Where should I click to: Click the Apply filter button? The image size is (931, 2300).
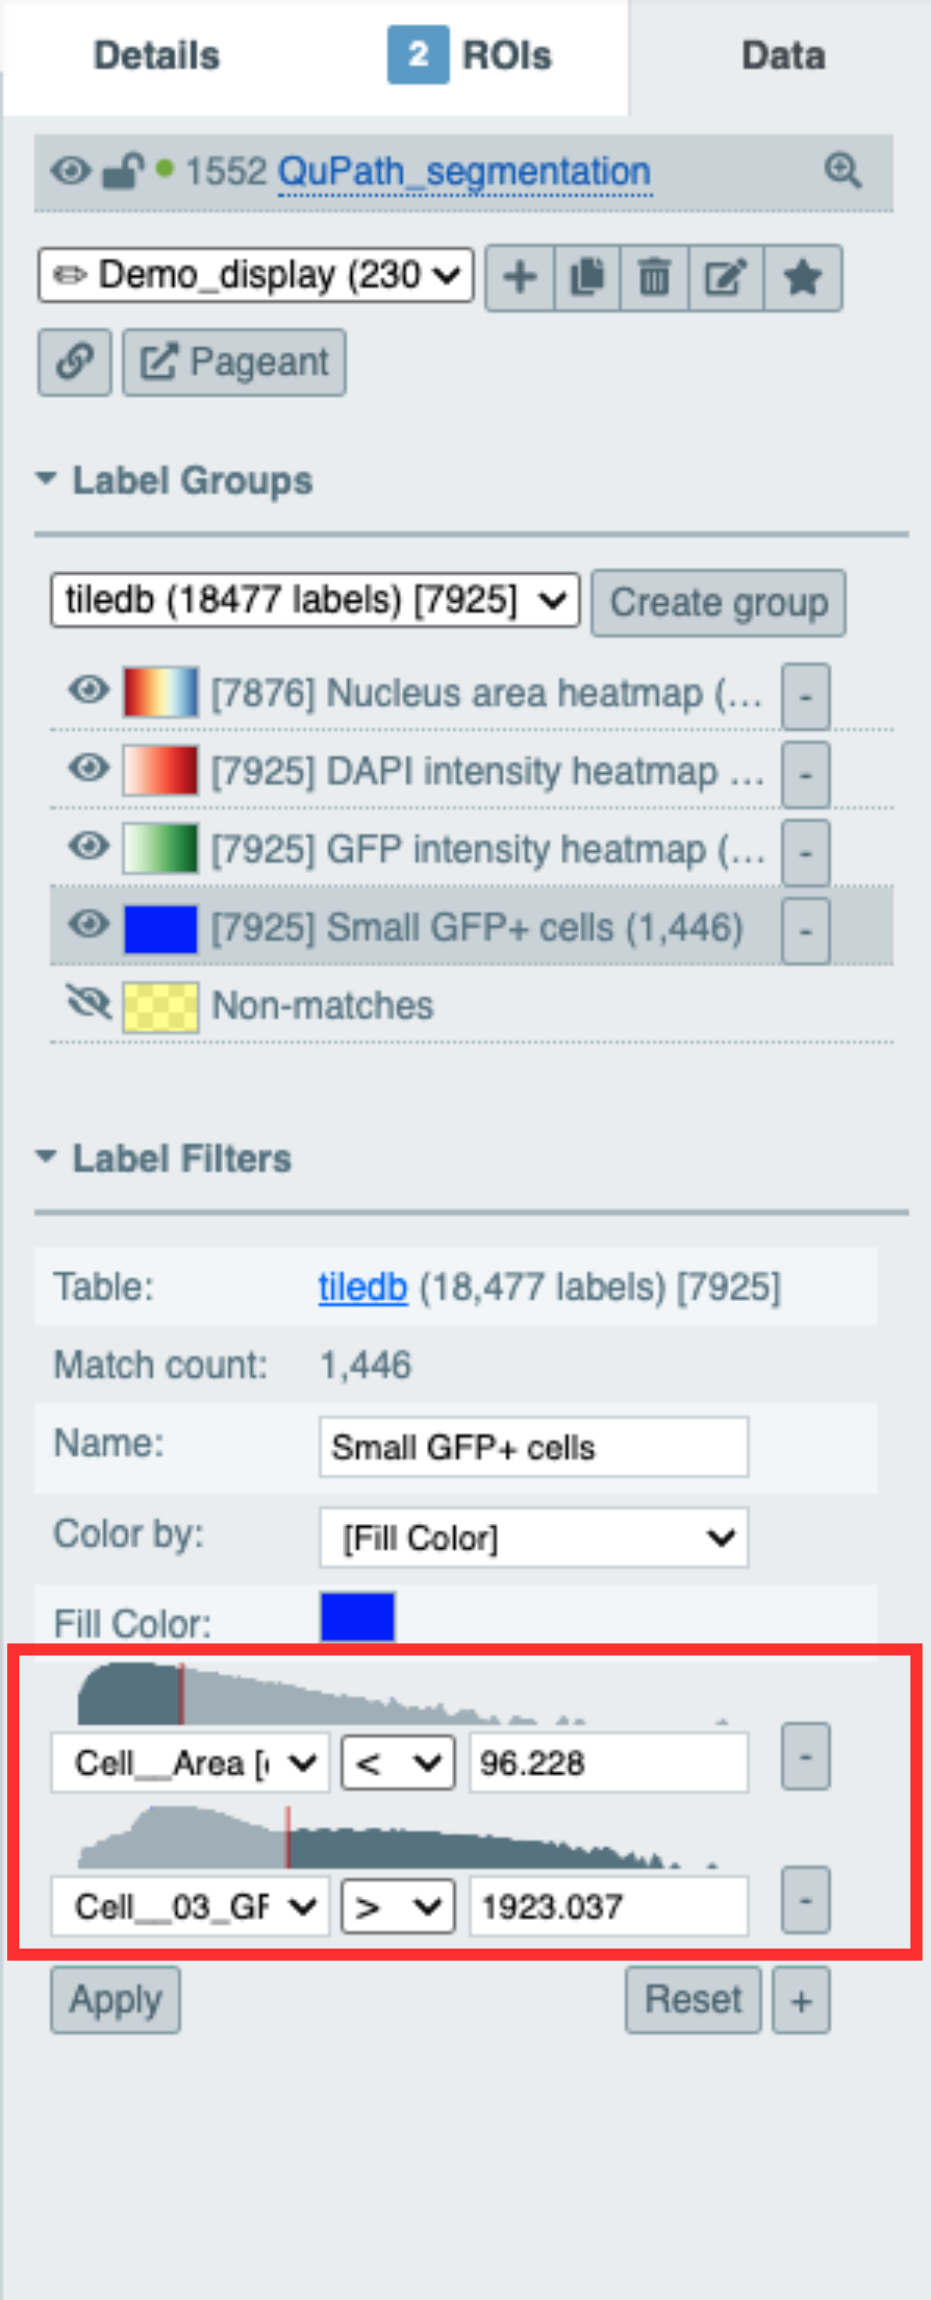click(116, 2000)
